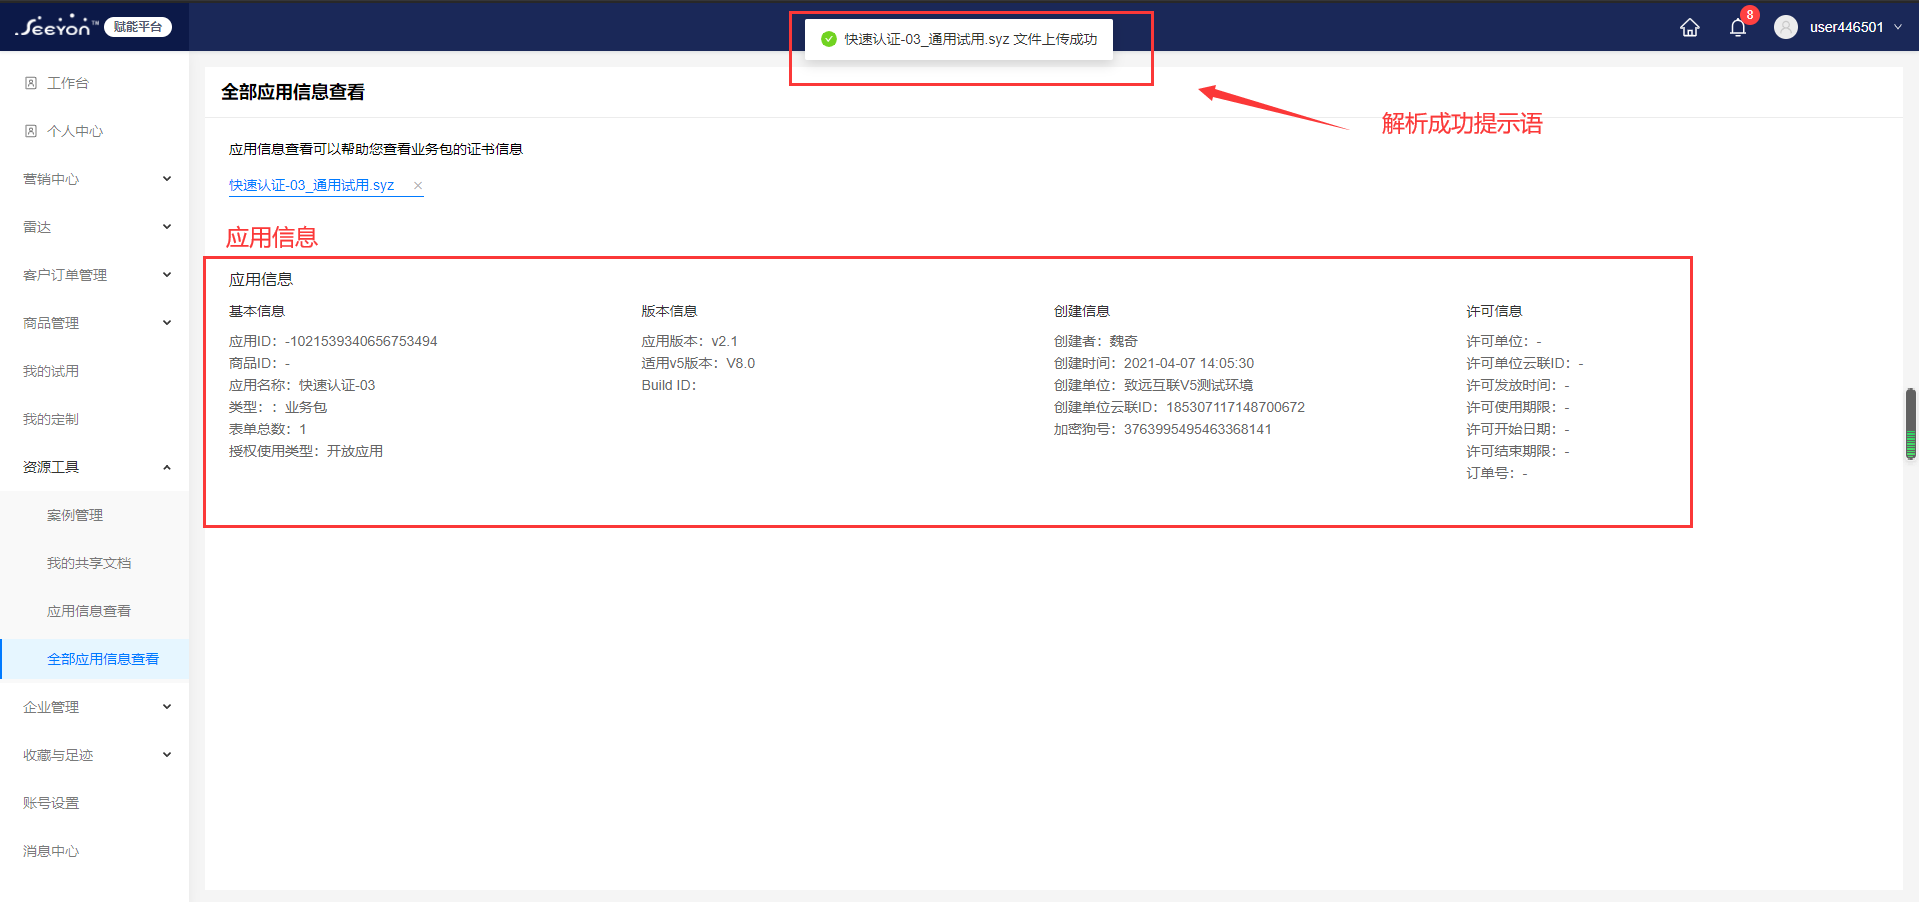1919x902 pixels.
Task: Click the 许可使用期限 field text
Action: click(1518, 407)
